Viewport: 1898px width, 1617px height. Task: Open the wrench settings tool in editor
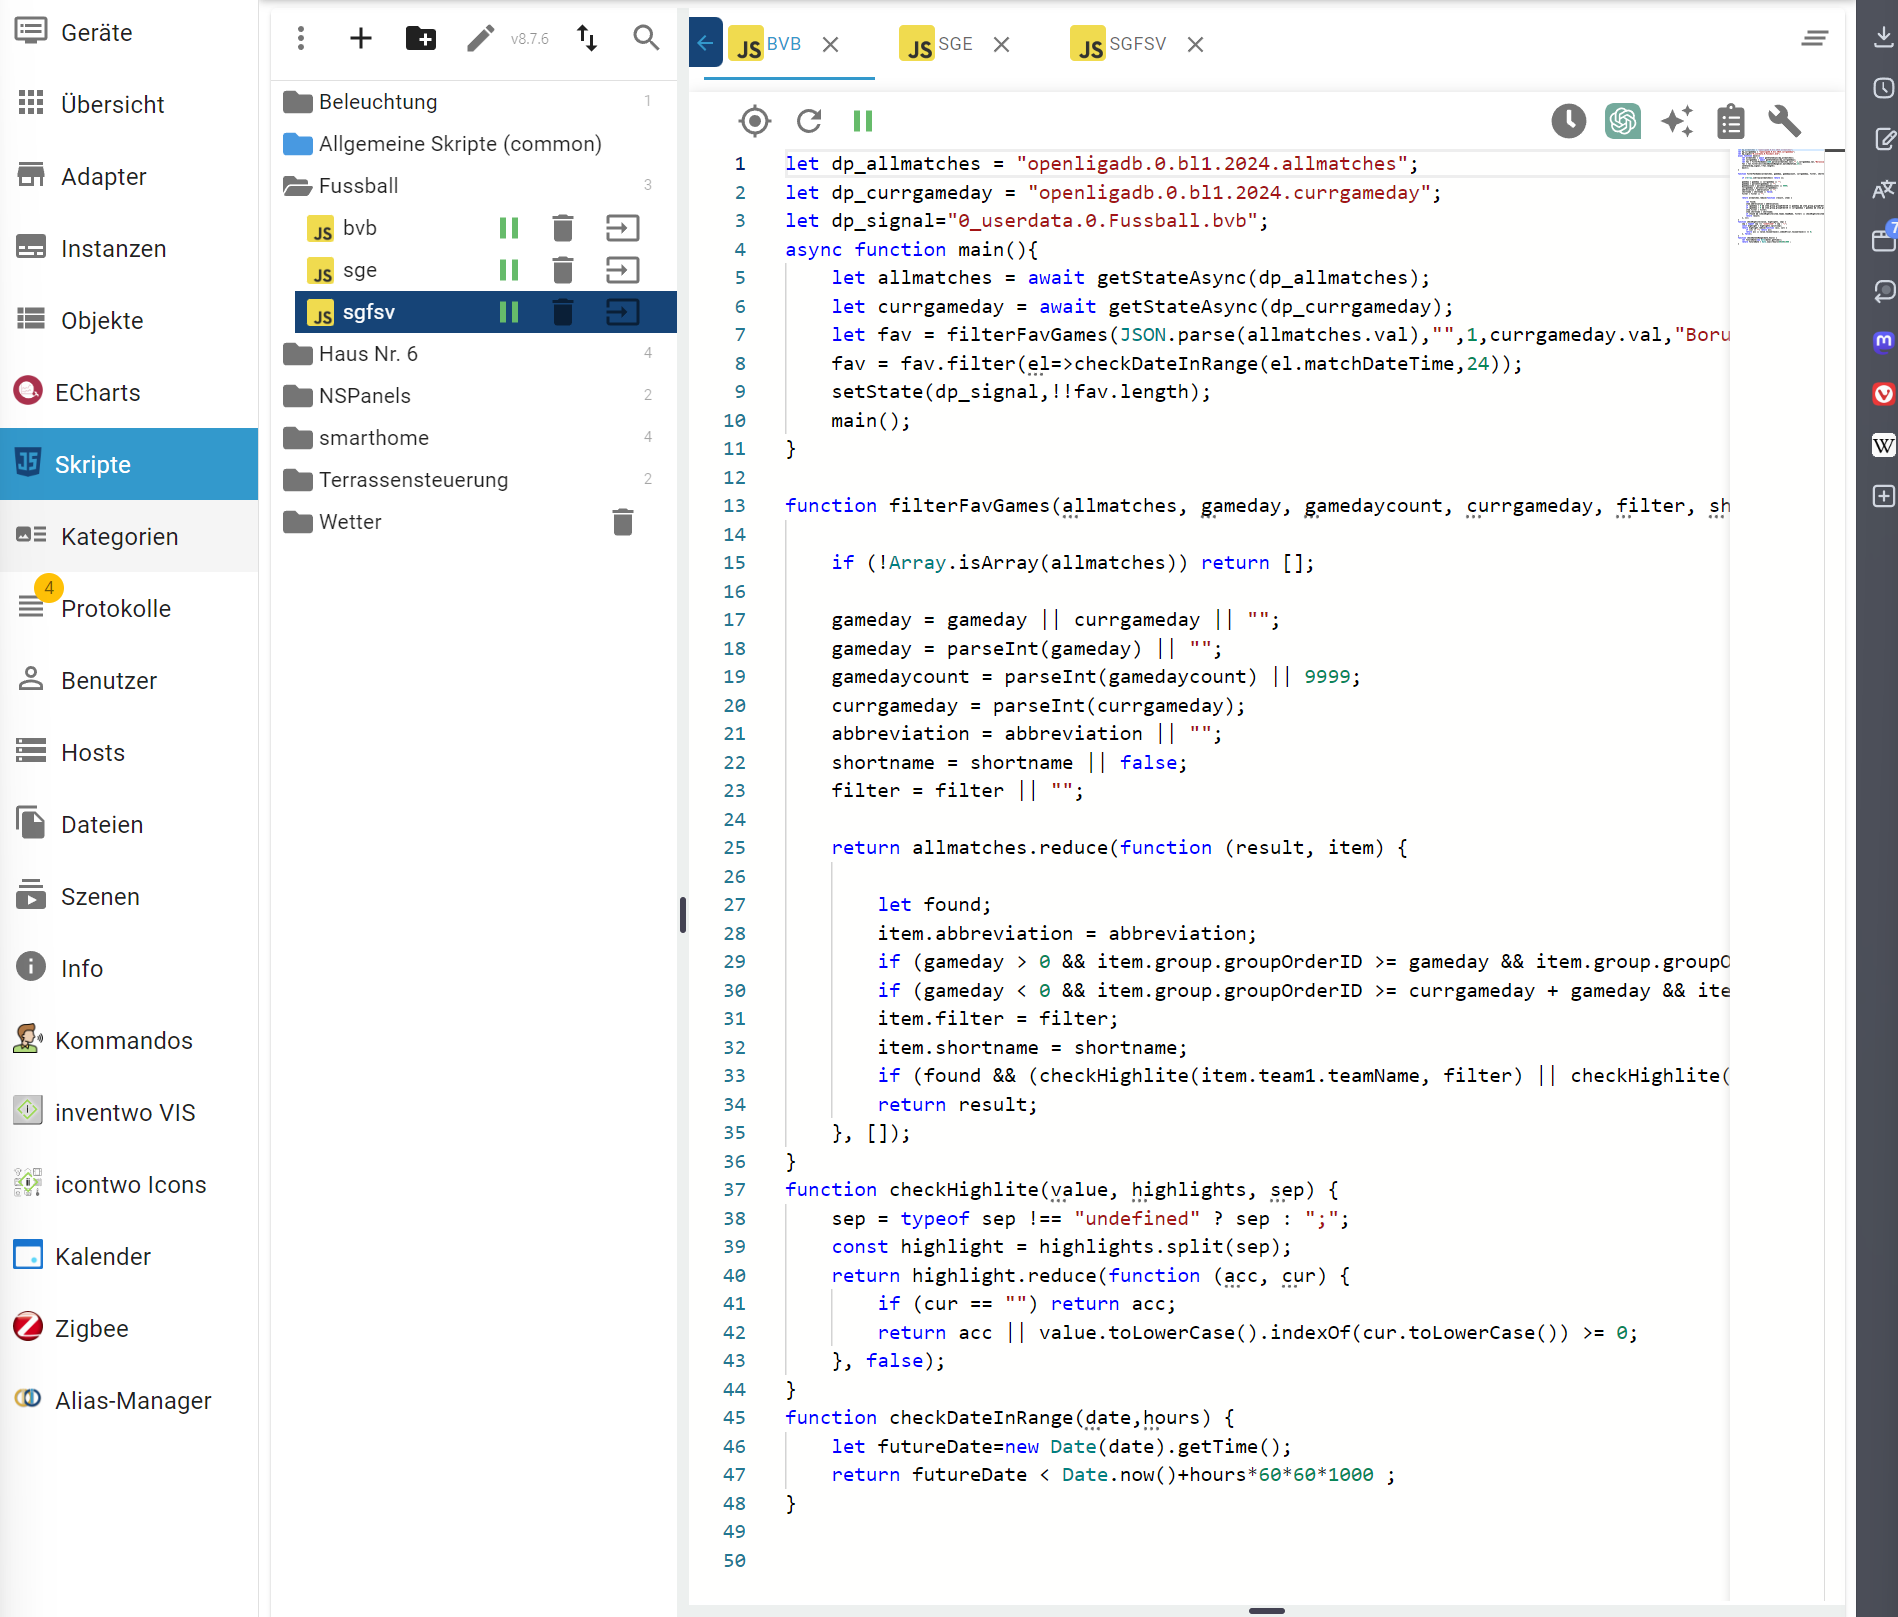[1784, 121]
